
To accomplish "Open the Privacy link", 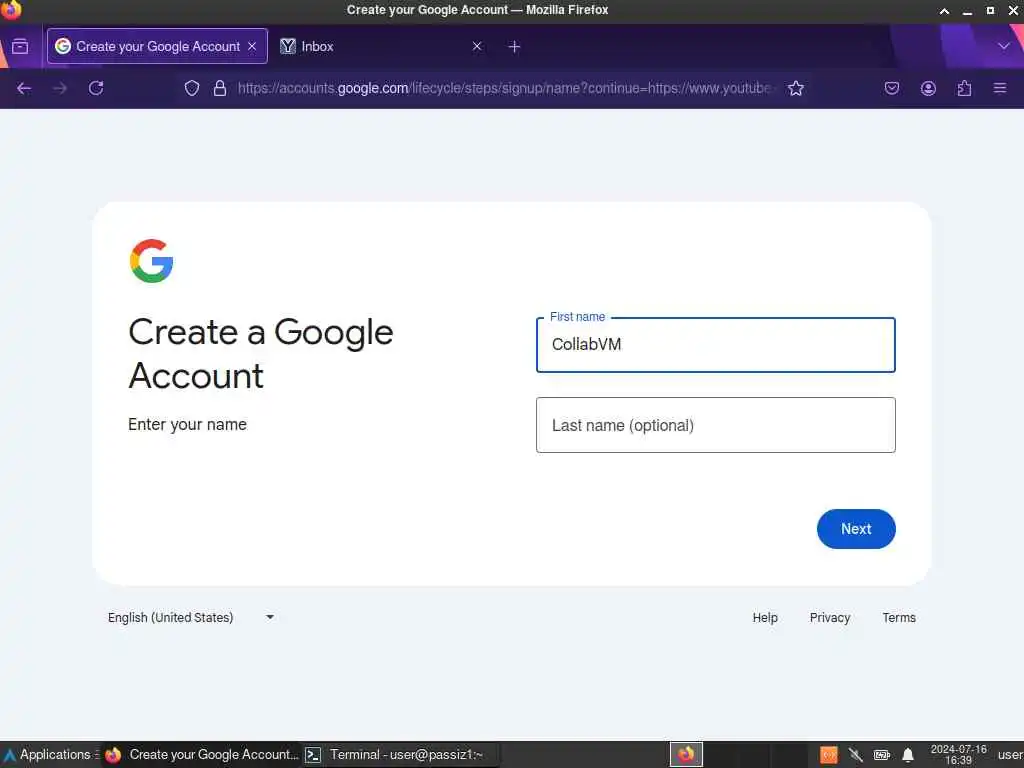I will pyautogui.click(x=829, y=618).
